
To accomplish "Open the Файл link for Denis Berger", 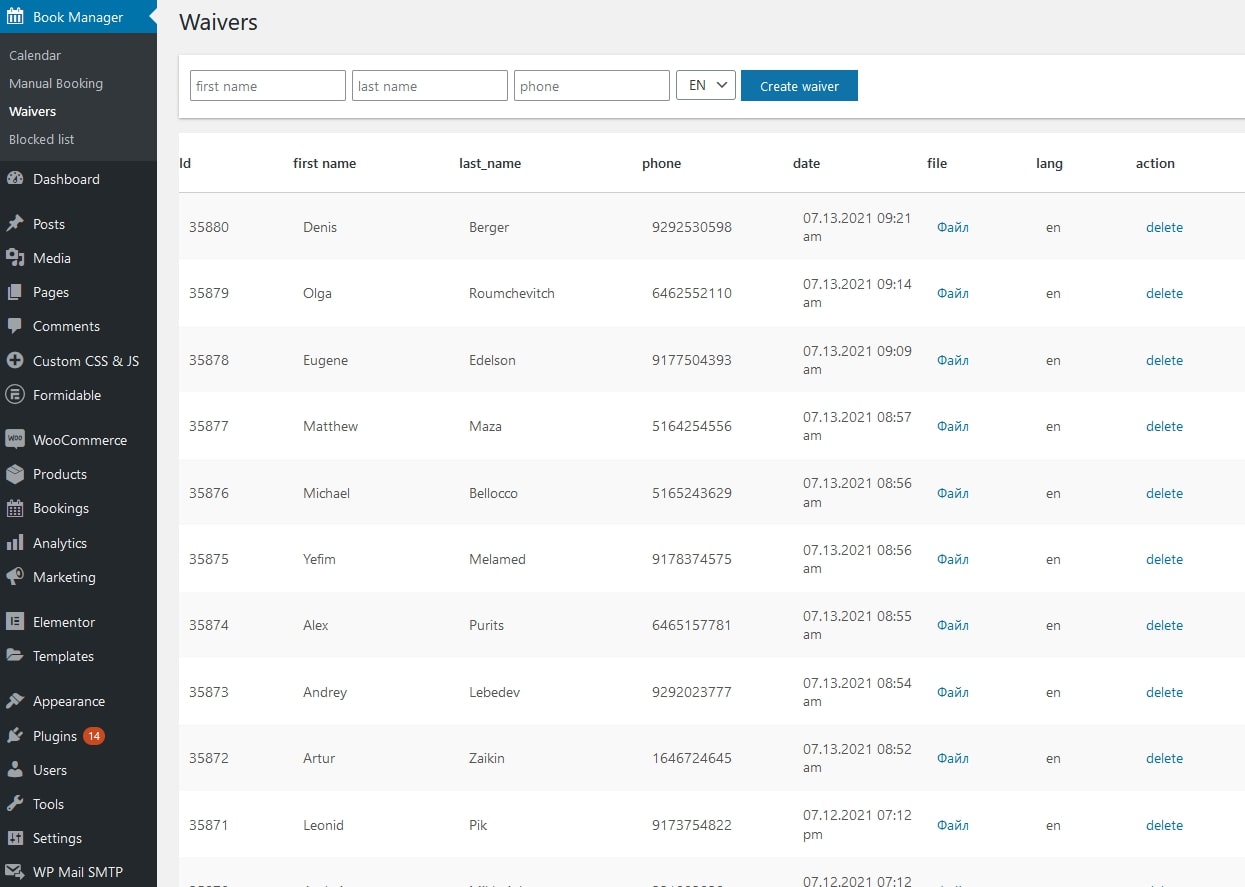I will (953, 227).
